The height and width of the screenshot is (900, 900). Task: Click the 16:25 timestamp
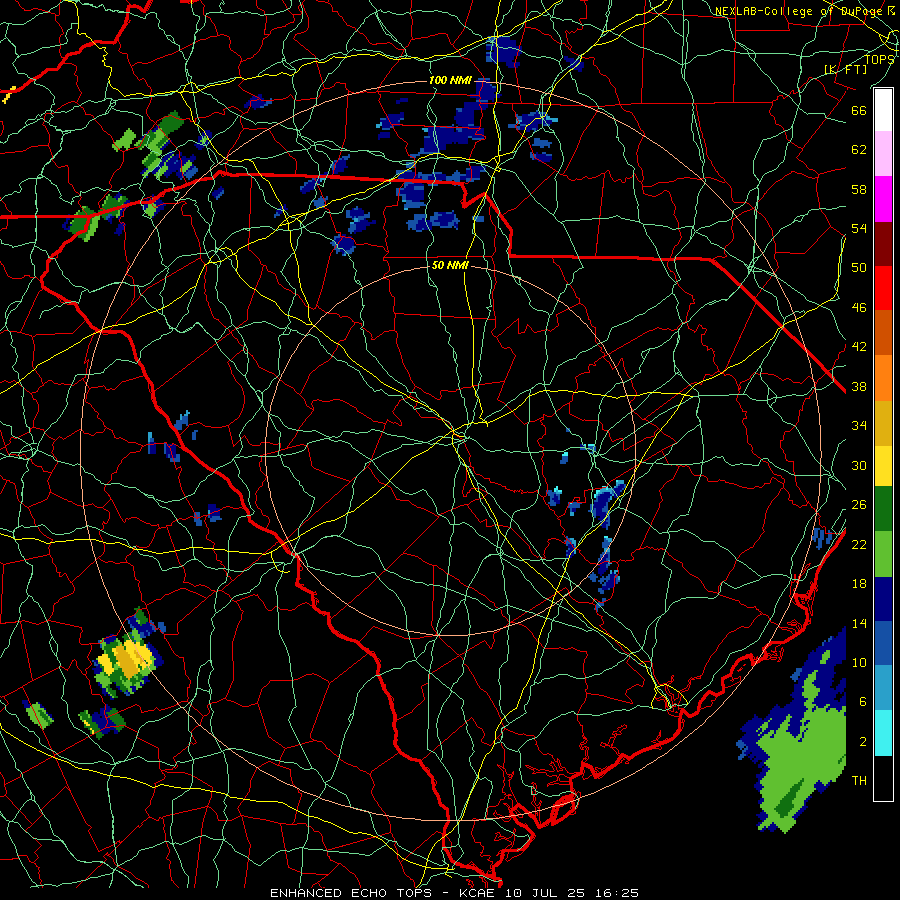[617, 893]
